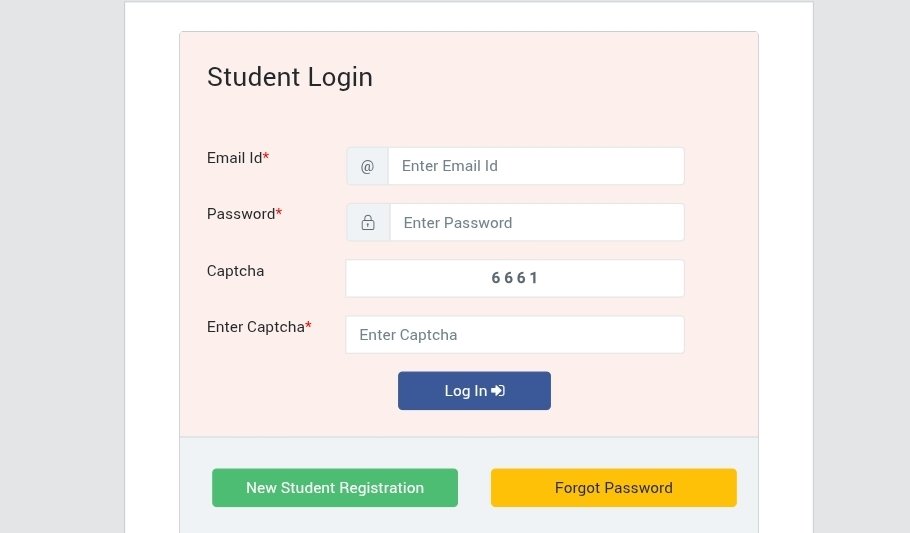Image resolution: width=910 pixels, height=533 pixels.
Task: Focus the Enter Email Id input field
Action: [535, 166]
